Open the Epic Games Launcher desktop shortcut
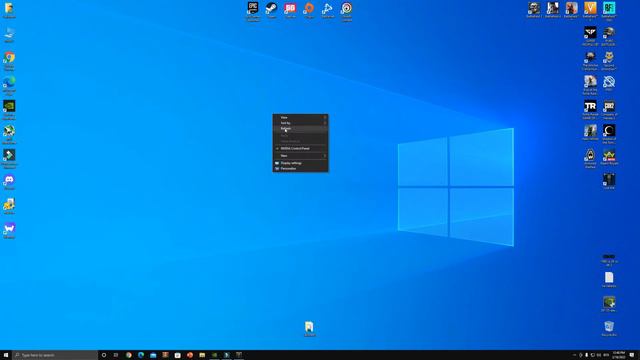640x360 pixels. point(253,11)
